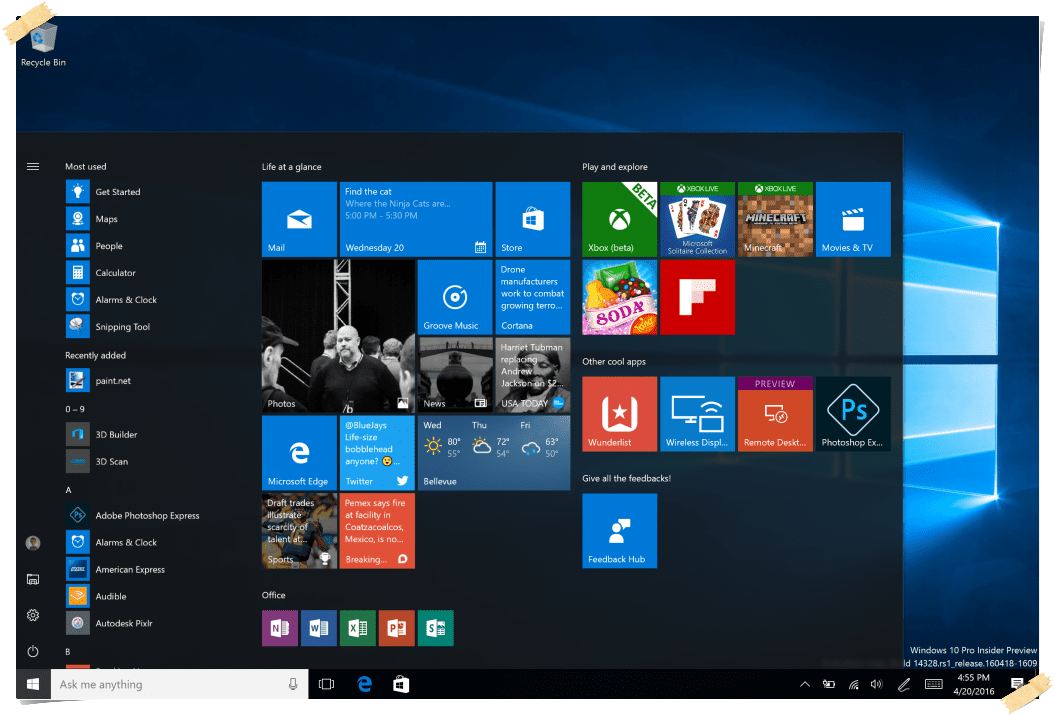Open Word from the Office group
This screenshot has width=1055, height=715.
click(318, 628)
